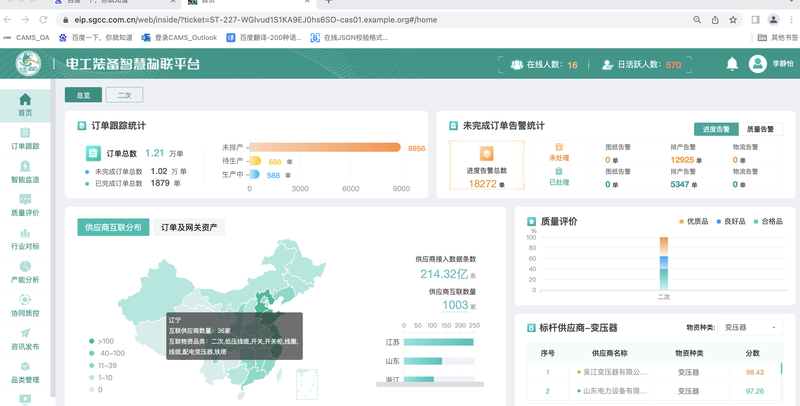800x406 pixels.
Task: Toggle the 良好品 legend item
Action: 731,221
